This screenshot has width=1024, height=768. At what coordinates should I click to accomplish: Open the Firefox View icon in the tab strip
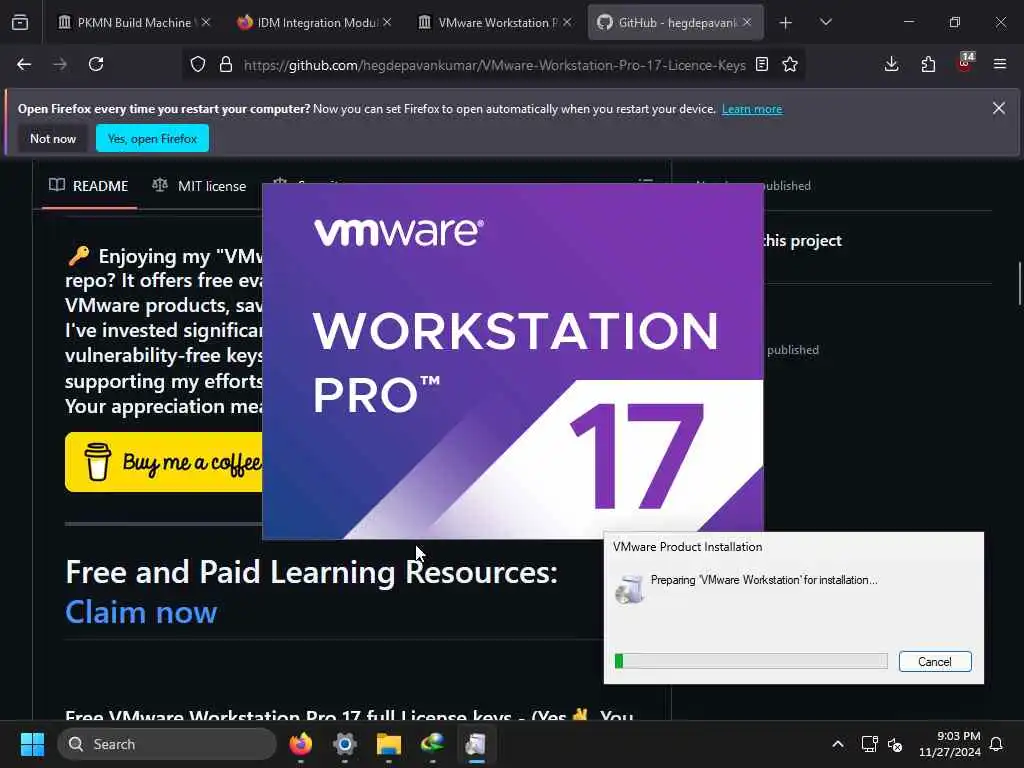(20, 22)
